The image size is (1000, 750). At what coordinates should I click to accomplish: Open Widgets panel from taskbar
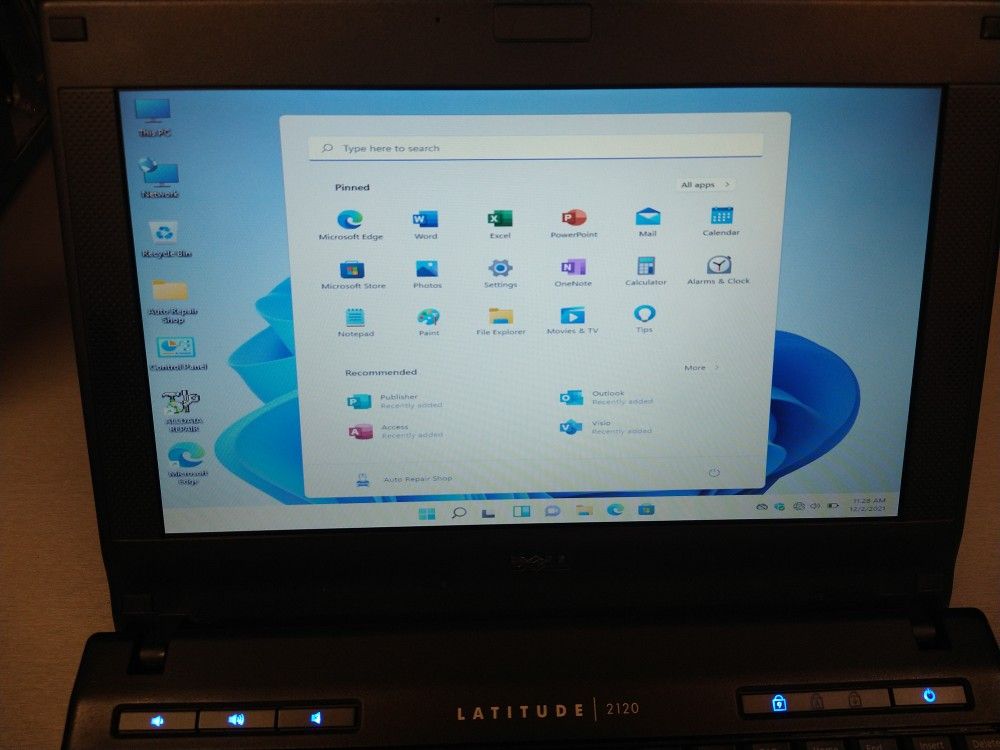click(521, 511)
